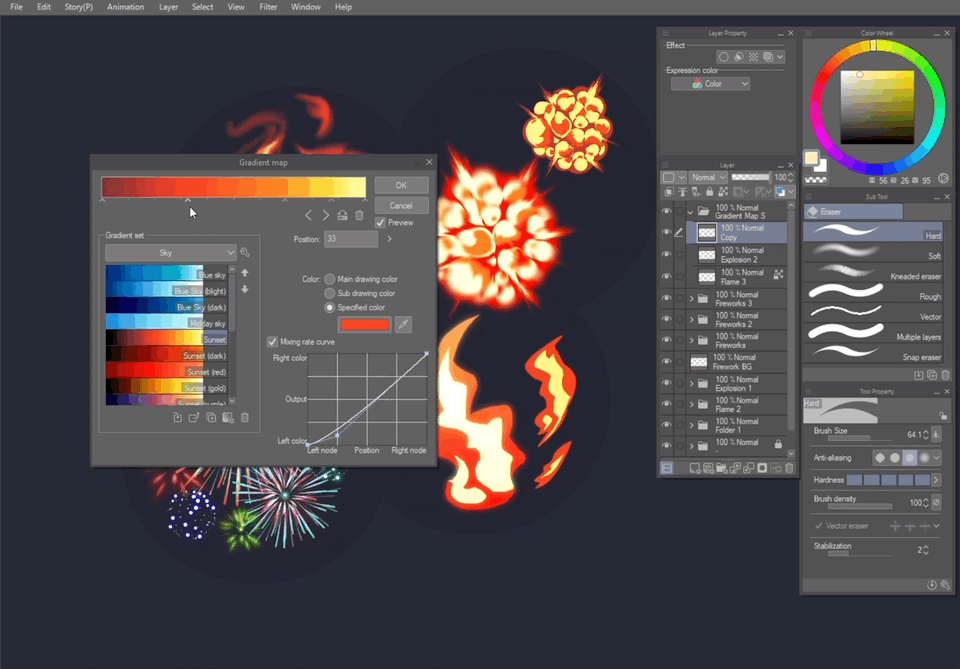
Task: Move gradient down with the down arrow
Action: coord(245,289)
